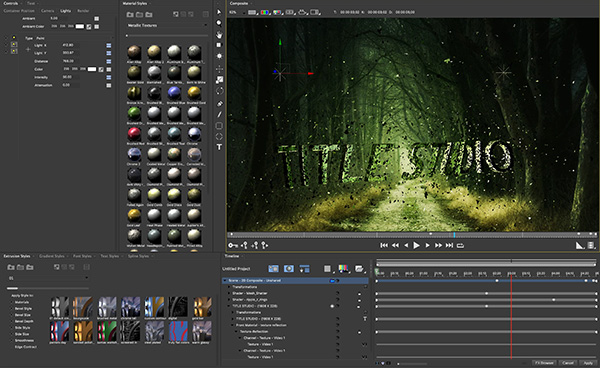
Task: Click the Ambient Color eyedropper picker icon
Action: [89, 27]
